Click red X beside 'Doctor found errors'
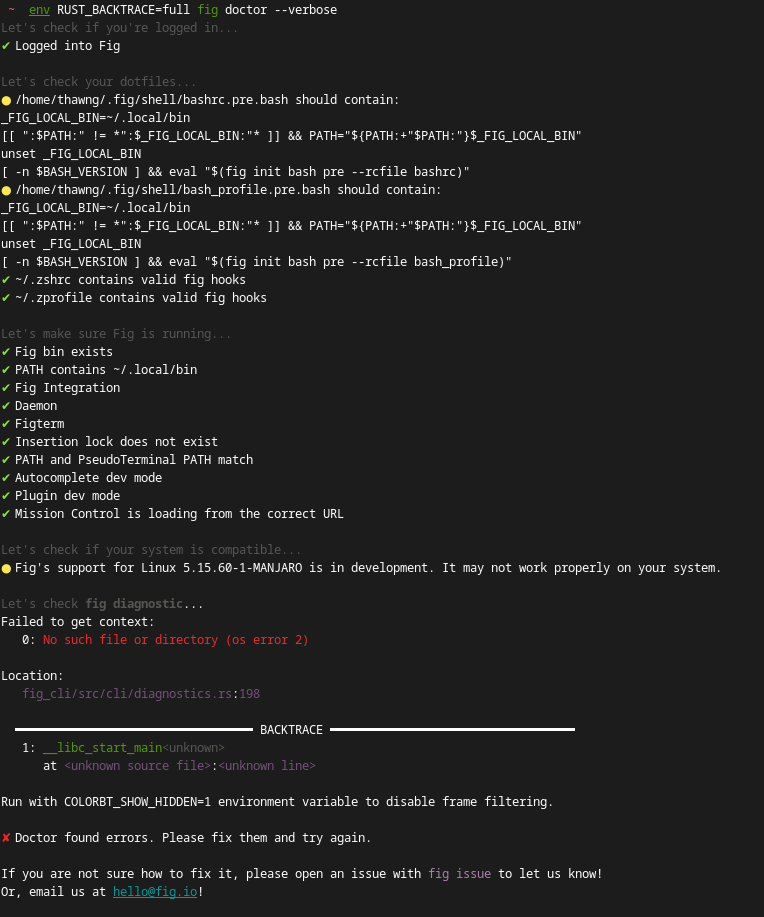 [6, 838]
